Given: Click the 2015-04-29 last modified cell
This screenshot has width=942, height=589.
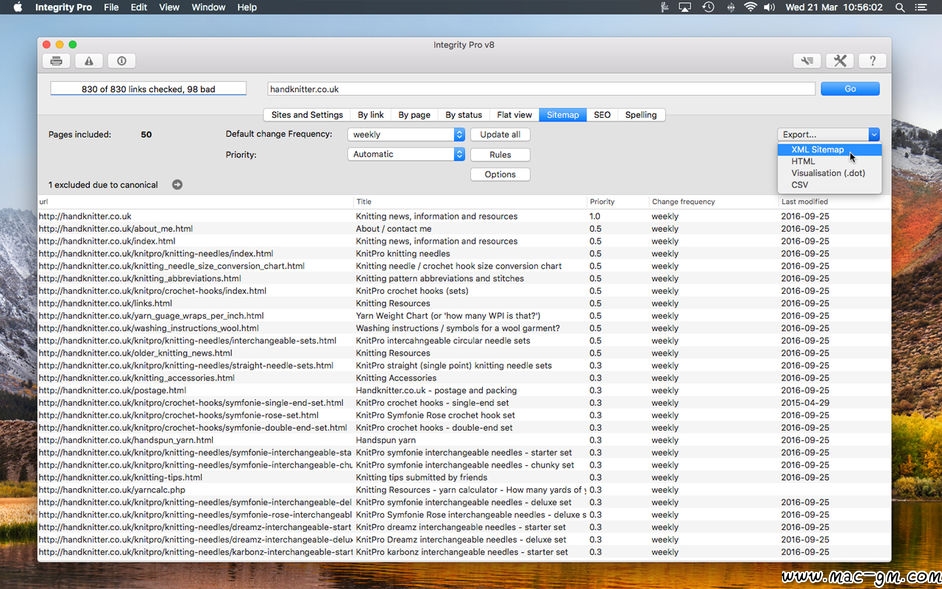Looking at the screenshot, I should coord(805,403).
